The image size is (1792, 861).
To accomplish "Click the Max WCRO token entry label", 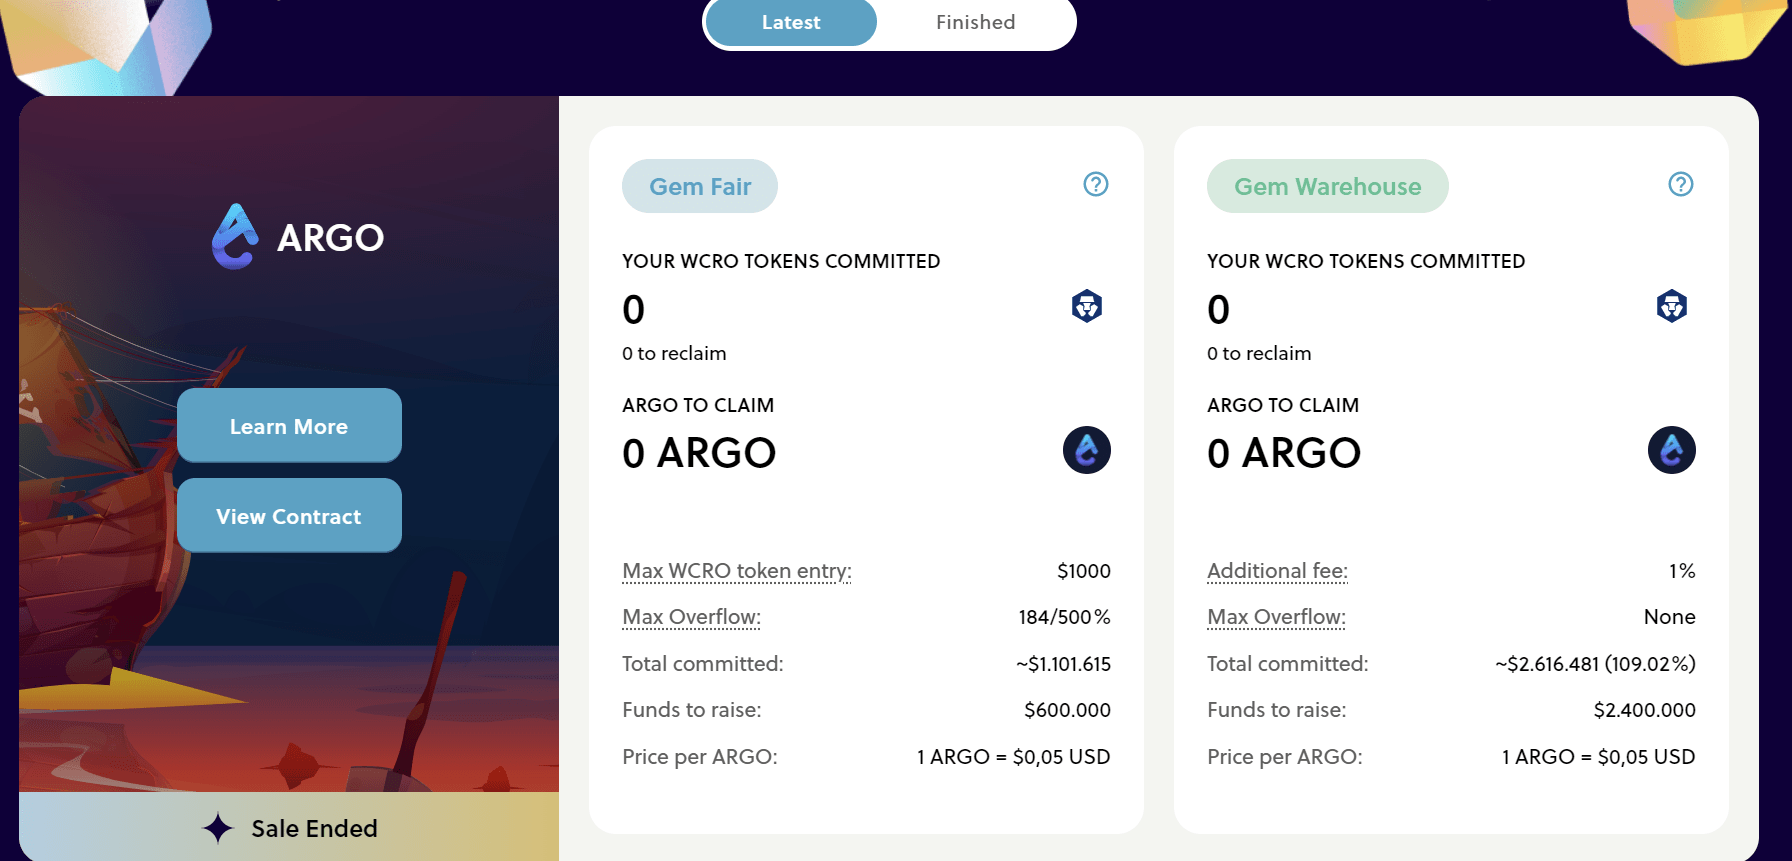I will 737,571.
